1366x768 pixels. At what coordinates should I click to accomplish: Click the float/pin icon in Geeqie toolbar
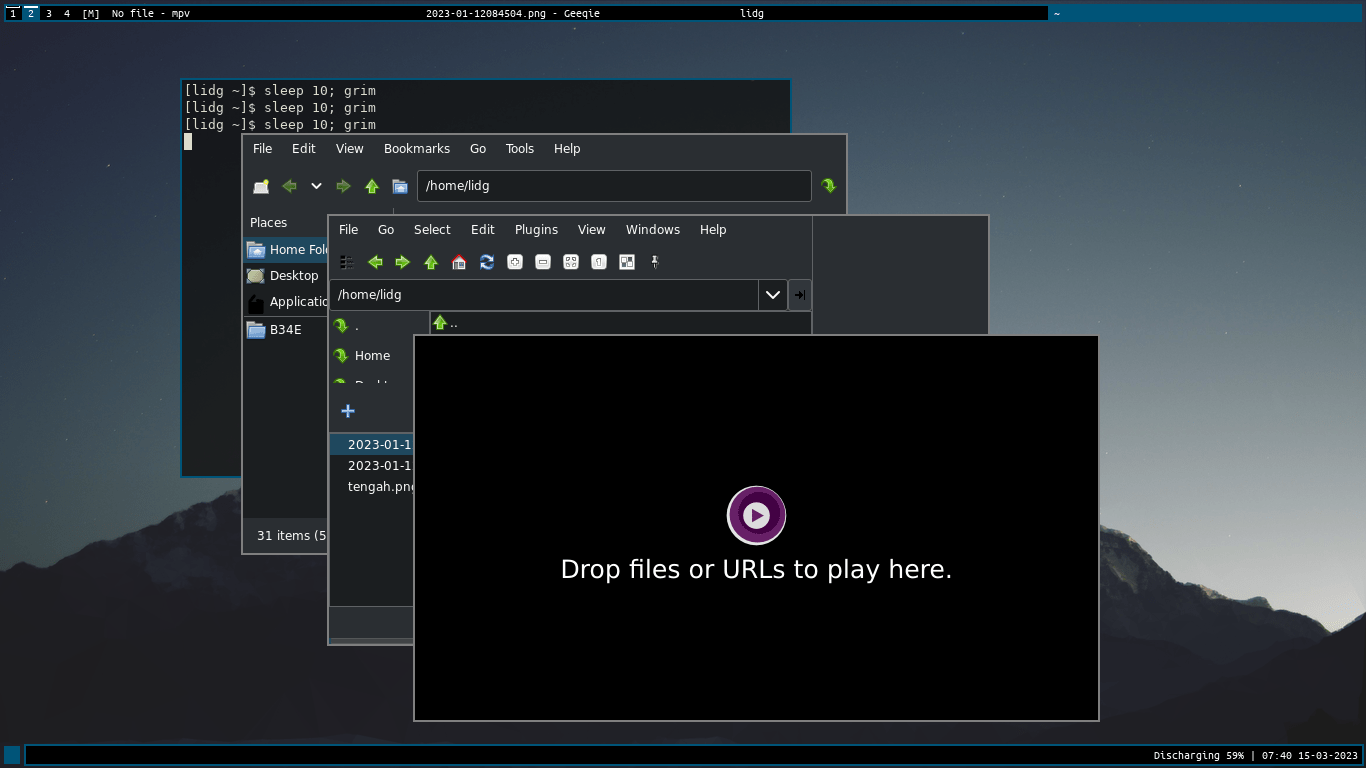[655, 262]
